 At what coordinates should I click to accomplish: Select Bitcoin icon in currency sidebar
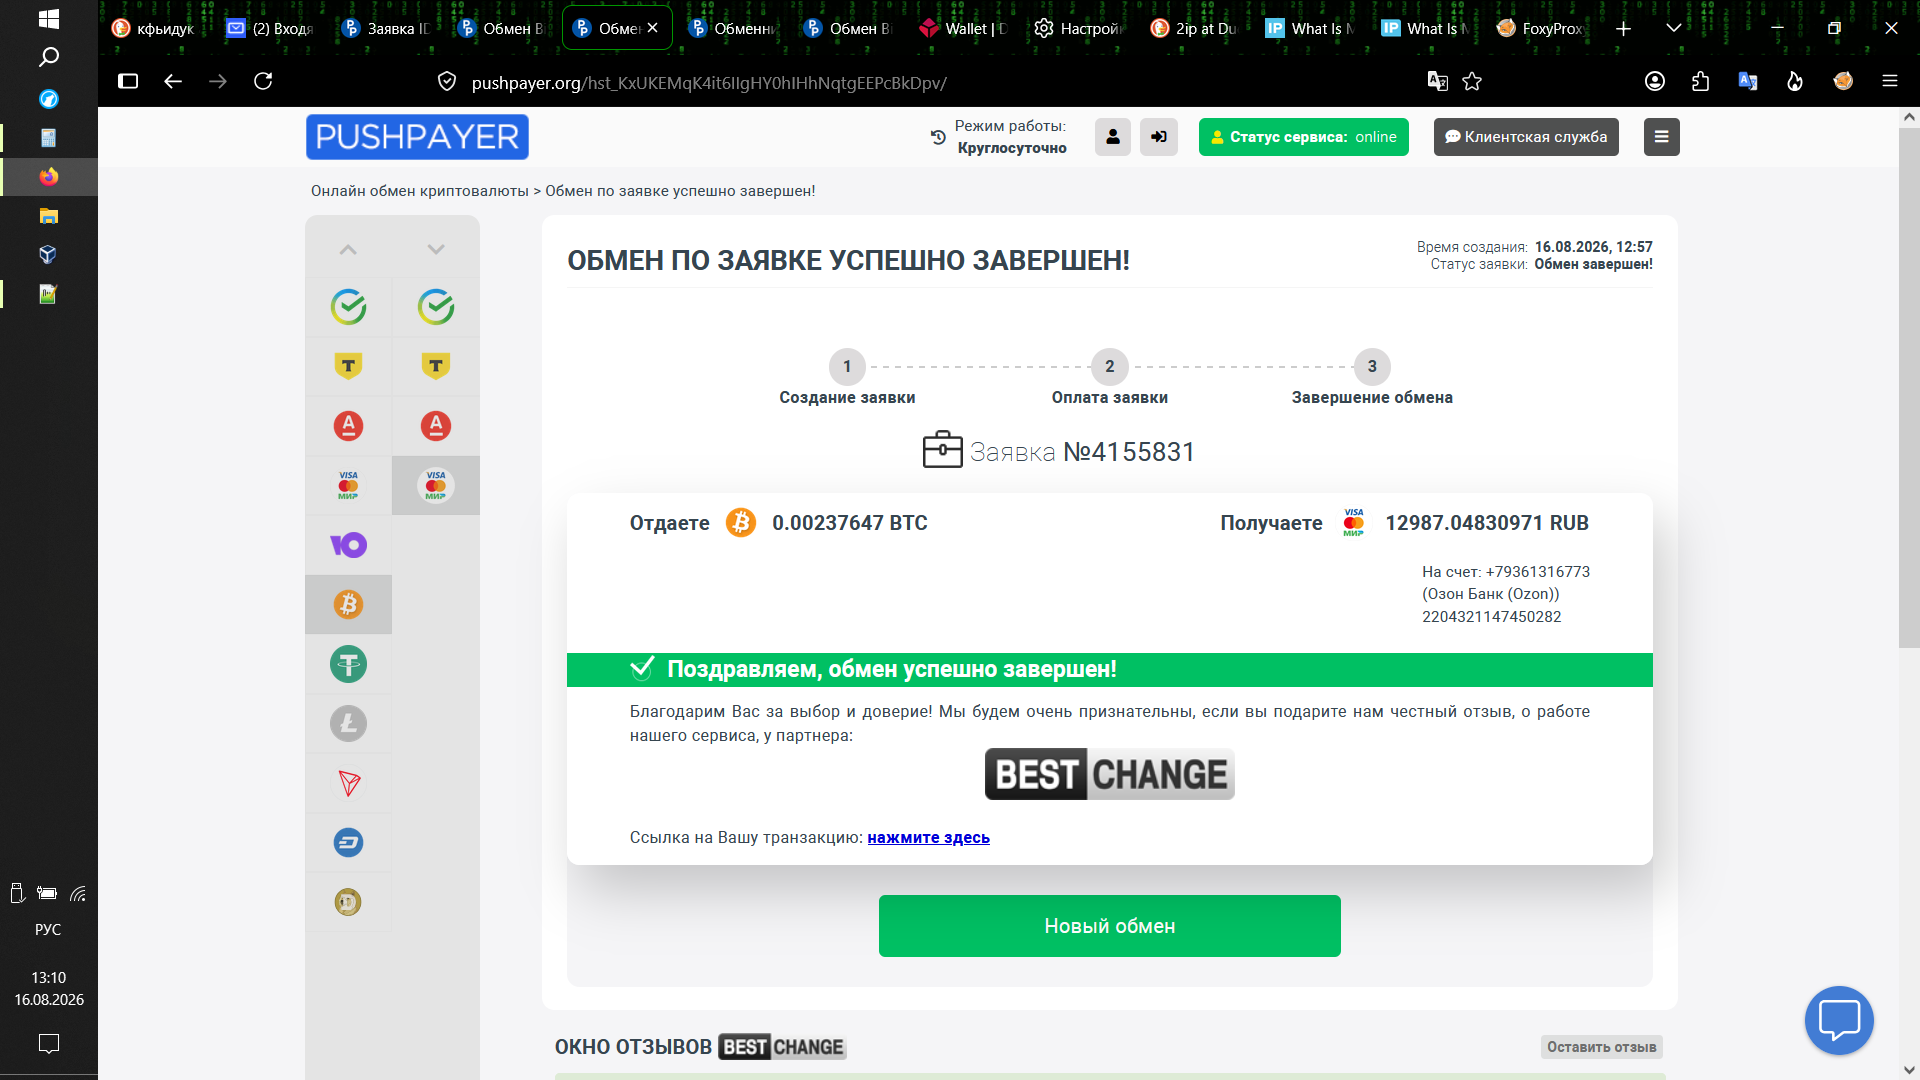[348, 604]
